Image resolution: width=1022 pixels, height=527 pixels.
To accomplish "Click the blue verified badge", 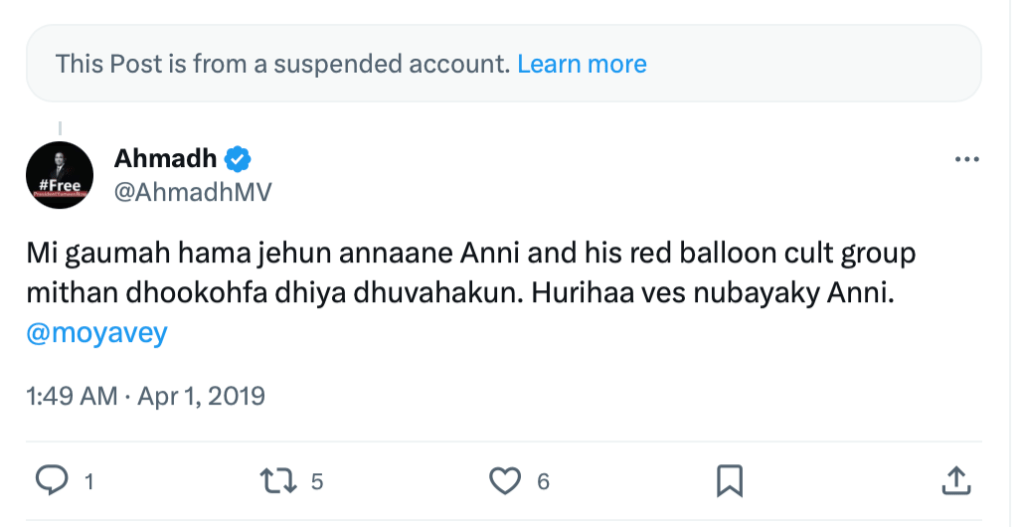I will [x=238, y=158].
